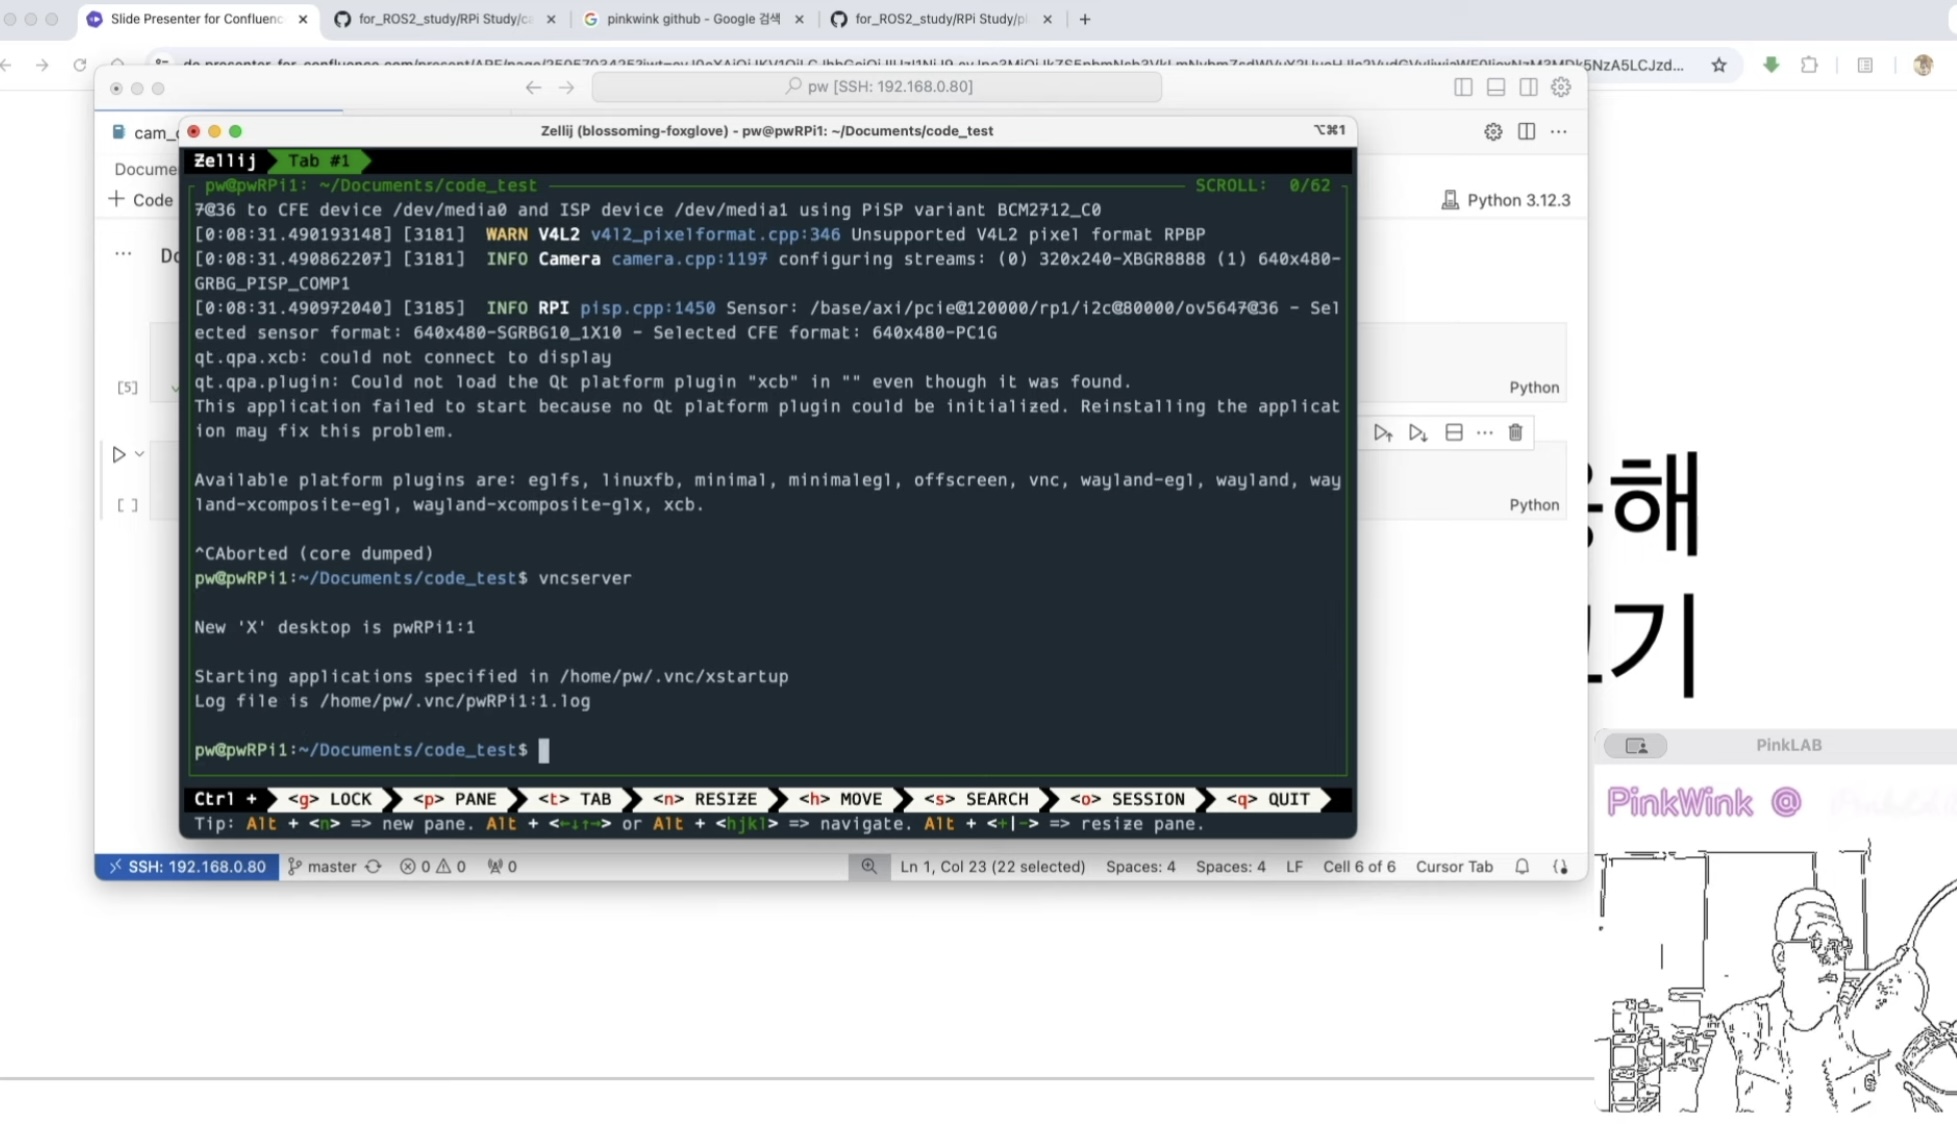Screen dimensions: 1957x1124
Task: Click the zoom magnifier status icon
Action: click(x=869, y=866)
